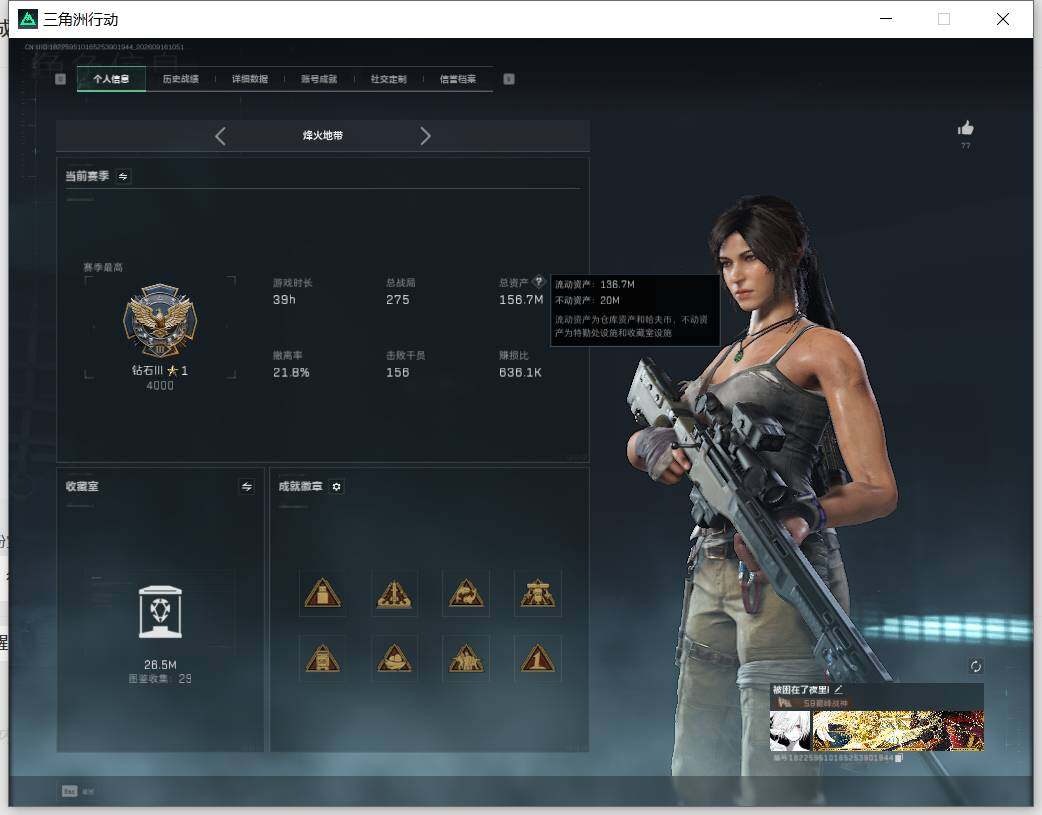Select third achievement badge in the bottom row

[x=466, y=659]
